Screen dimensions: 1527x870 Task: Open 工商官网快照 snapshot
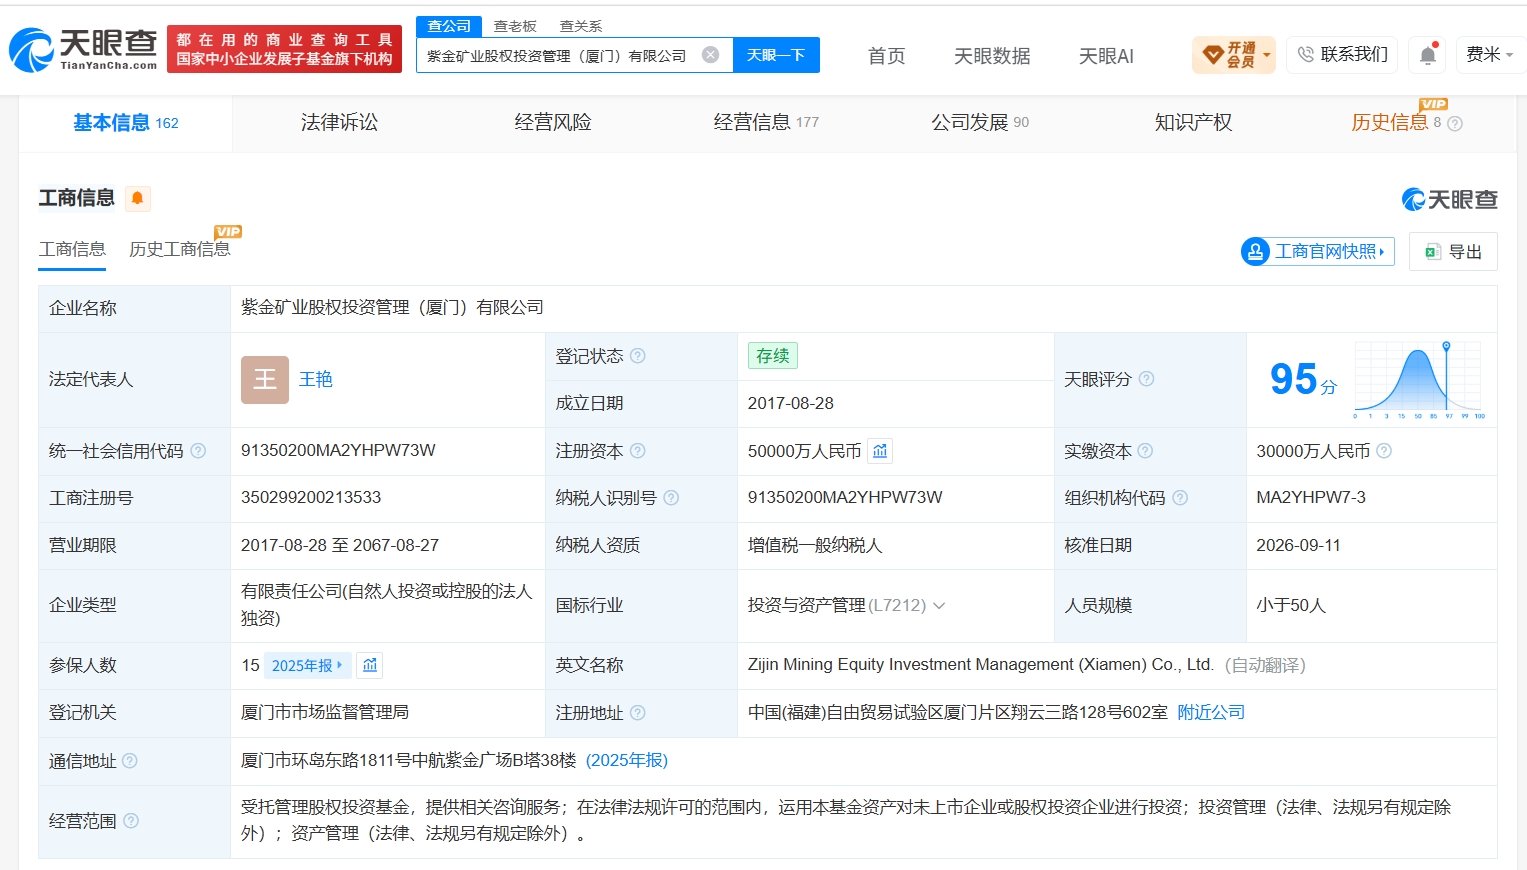(x=1318, y=251)
